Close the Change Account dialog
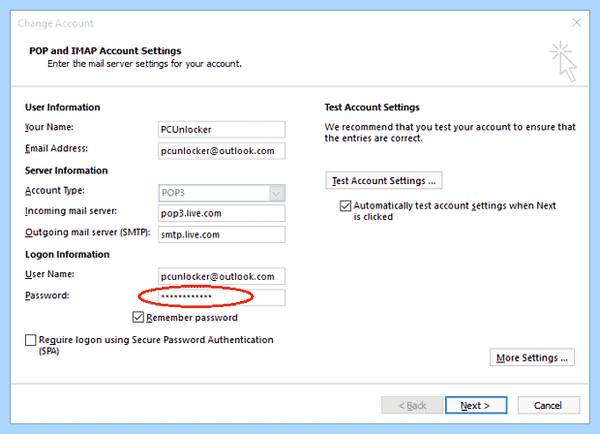Screen dimensions: 600x434 click(576, 23)
